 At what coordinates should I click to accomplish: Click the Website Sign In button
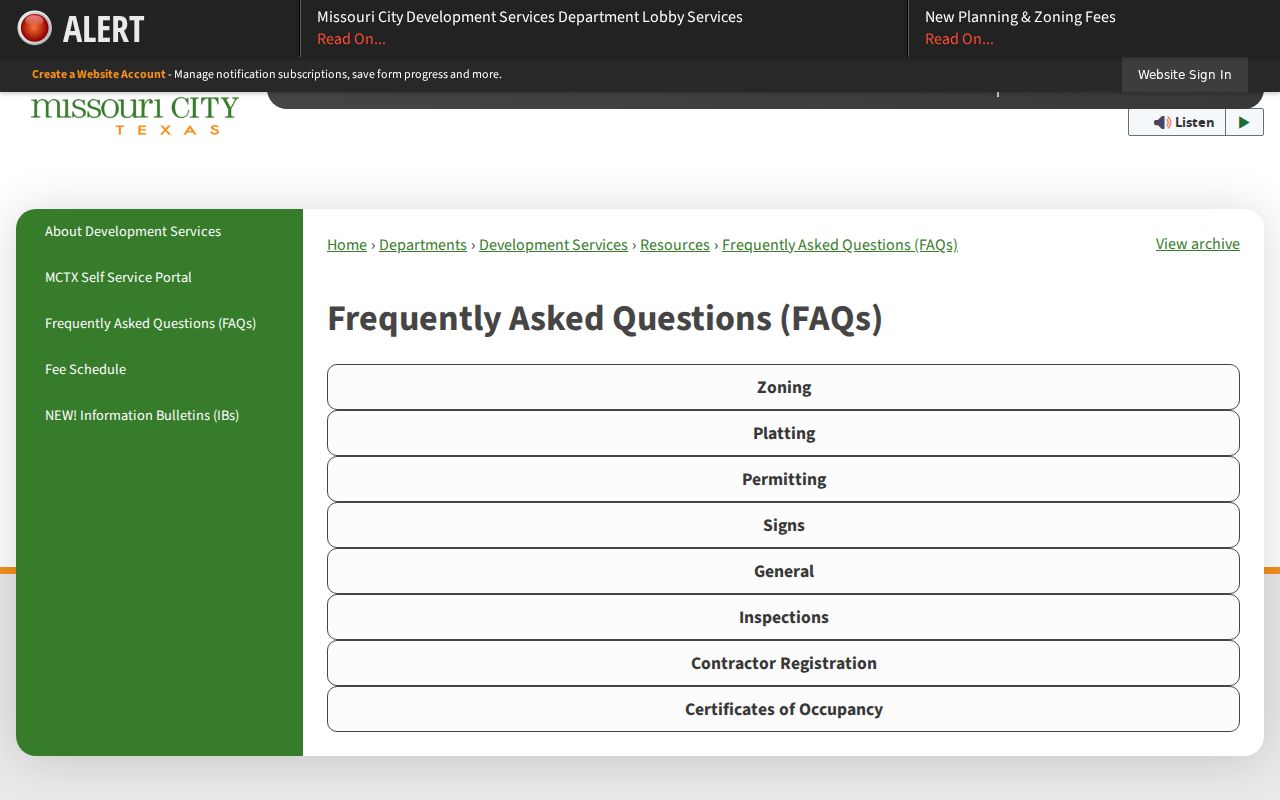point(1184,75)
